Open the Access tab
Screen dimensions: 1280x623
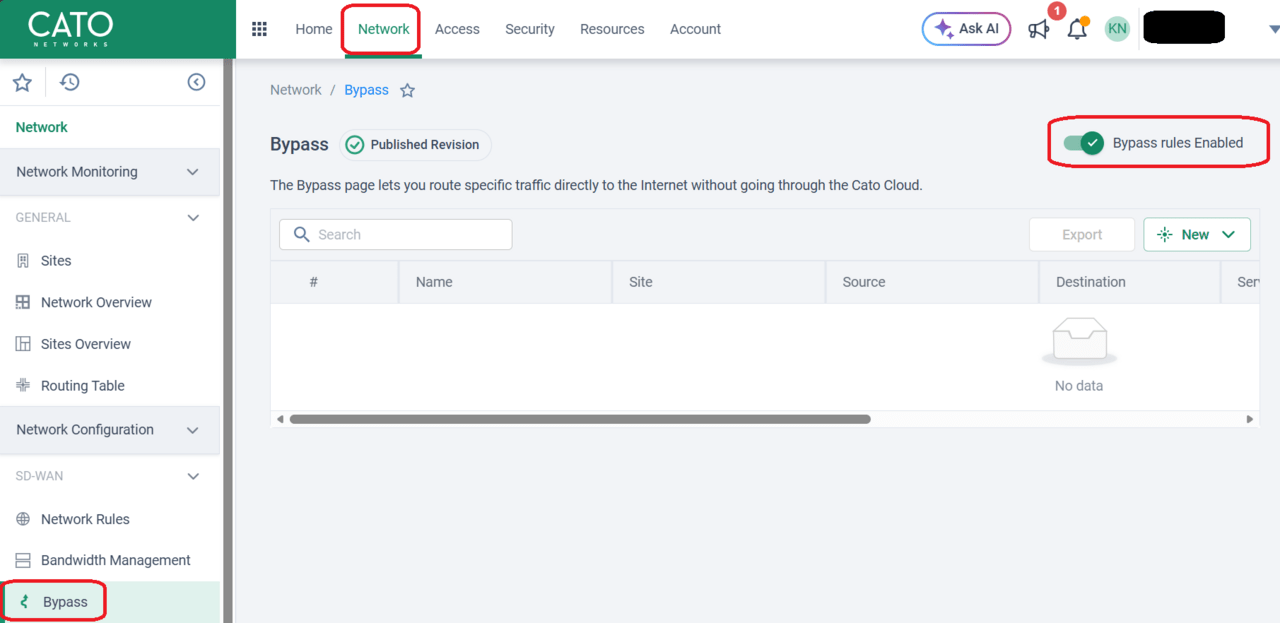pos(457,29)
